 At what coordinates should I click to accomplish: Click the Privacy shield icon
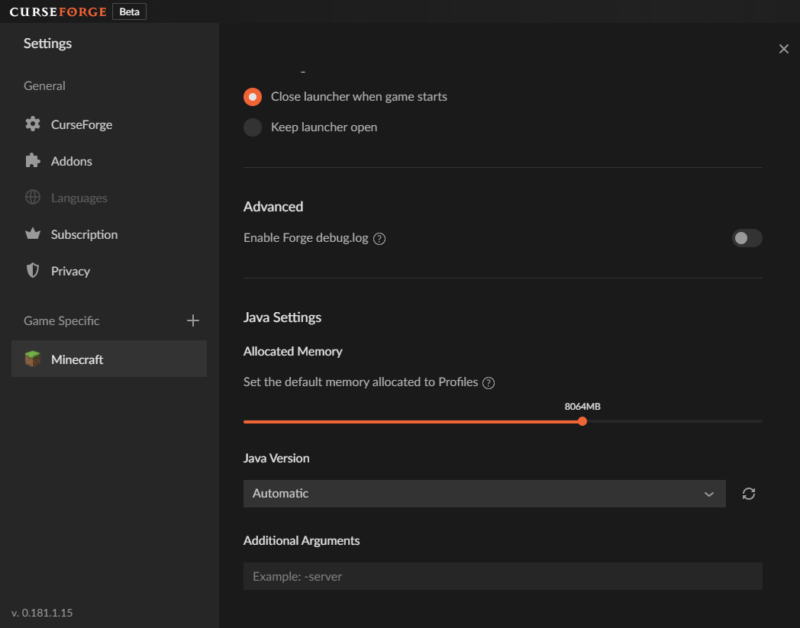tap(33, 270)
